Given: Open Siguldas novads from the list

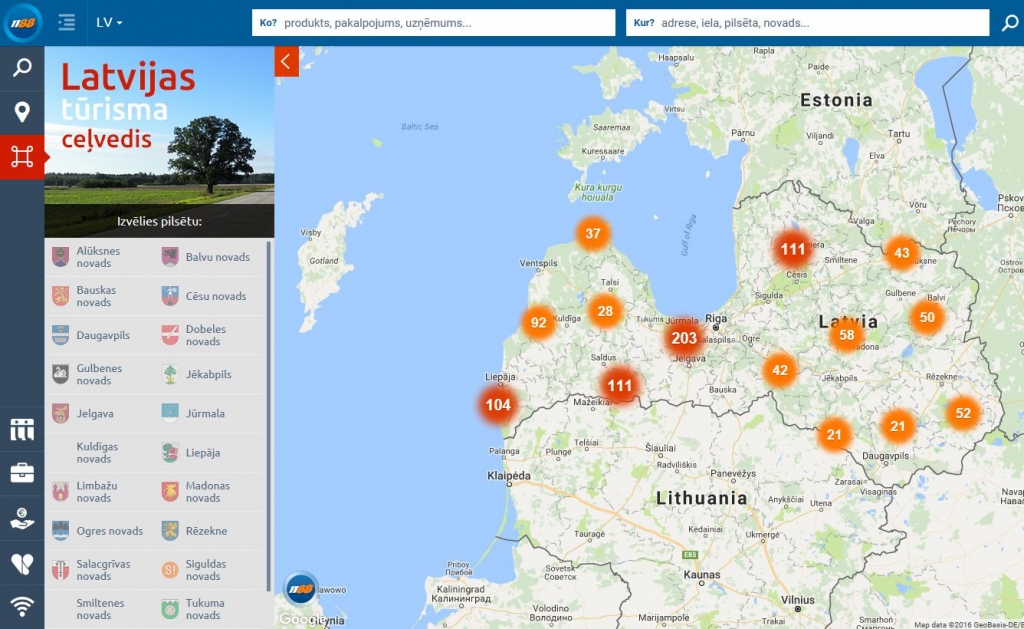Looking at the screenshot, I should tap(205, 570).
